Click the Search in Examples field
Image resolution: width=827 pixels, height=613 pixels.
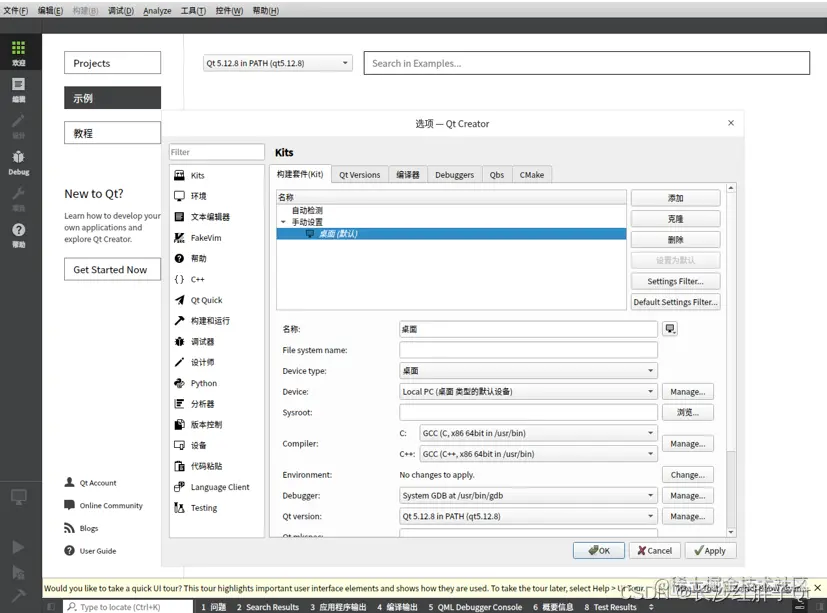point(586,63)
